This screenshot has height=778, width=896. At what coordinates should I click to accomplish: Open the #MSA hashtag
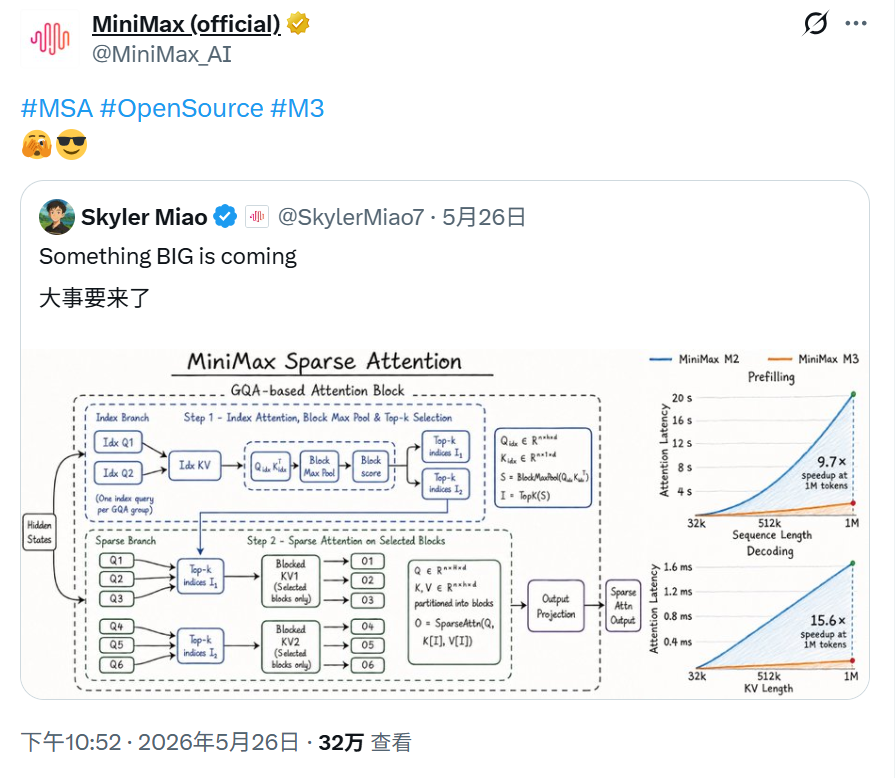tap(57, 108)
